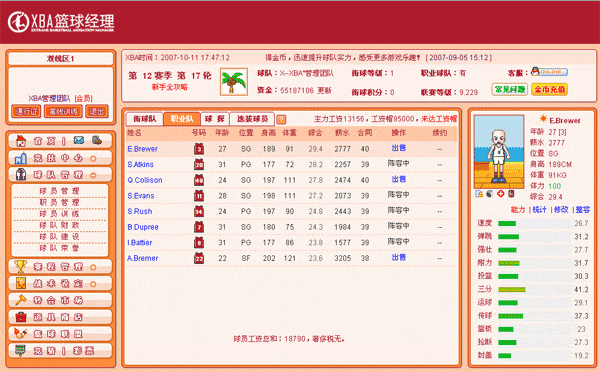This screenshot has height=372, width=600.
Task: Click B.Dupree's number 7 jersey icon
Action: pyautogui.click(x=199, y=227)
